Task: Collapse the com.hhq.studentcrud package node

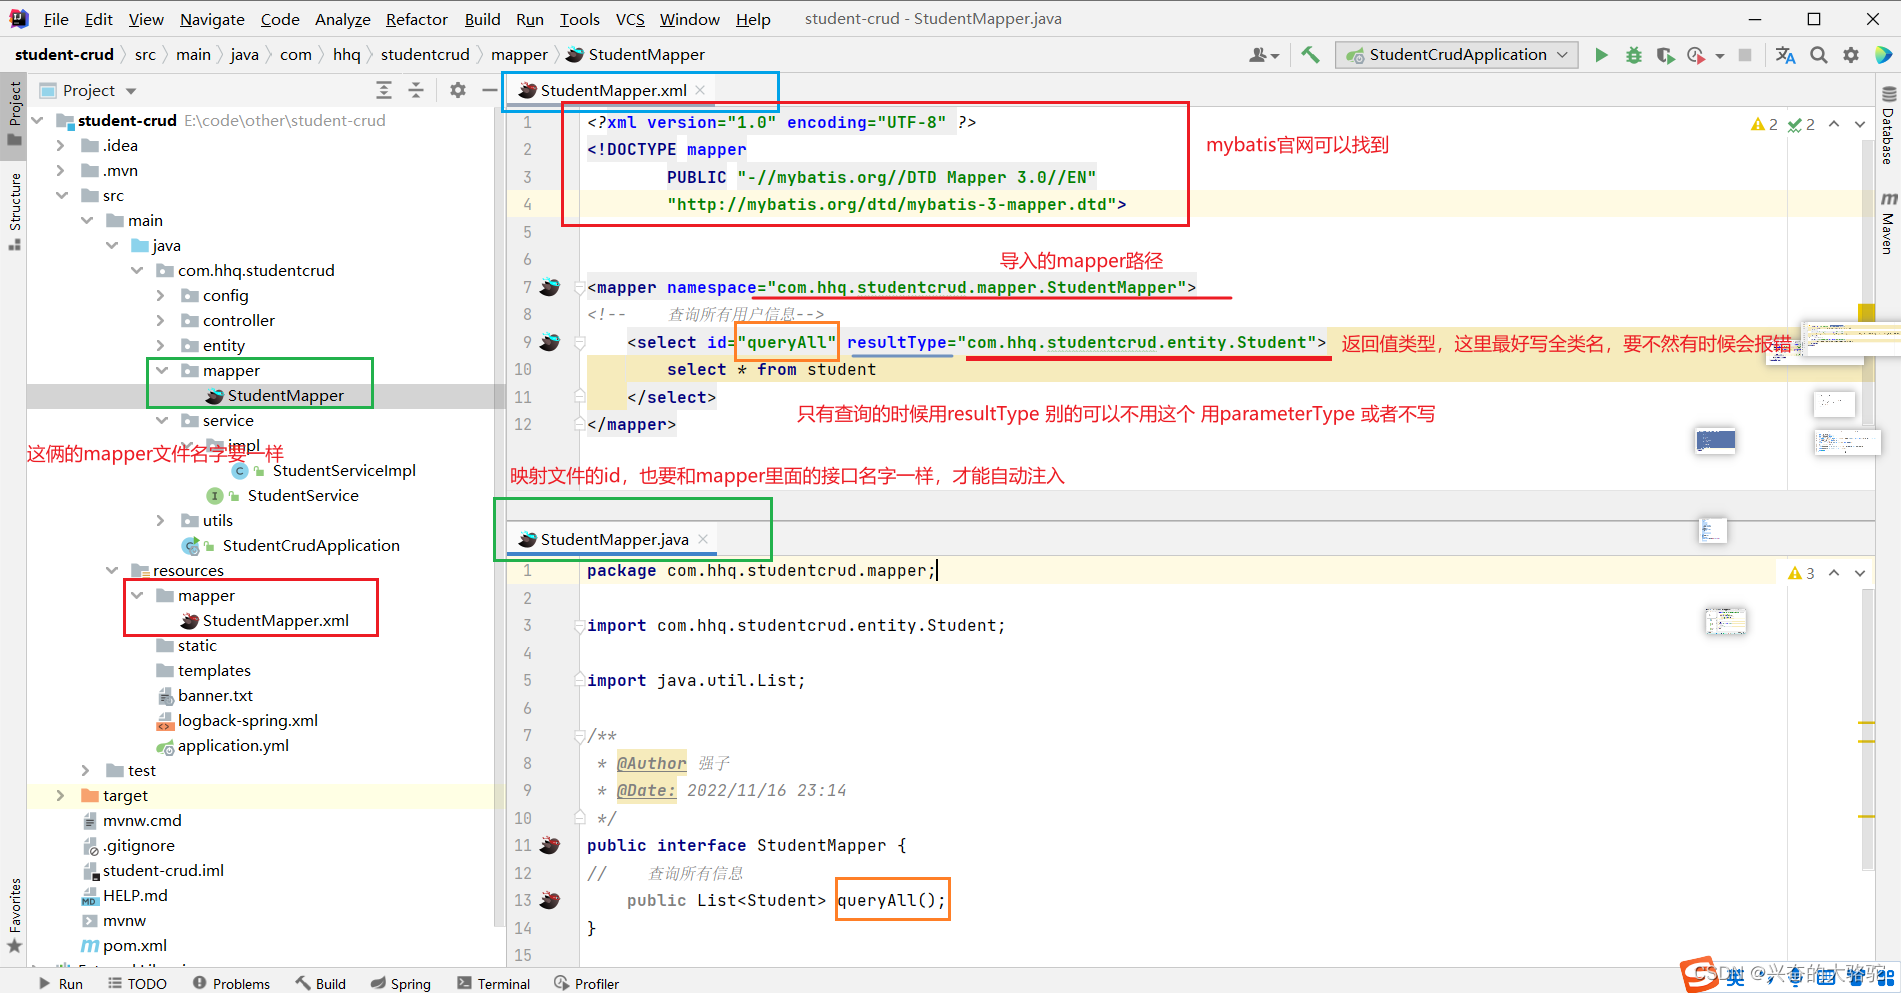Action: point(138,270)
